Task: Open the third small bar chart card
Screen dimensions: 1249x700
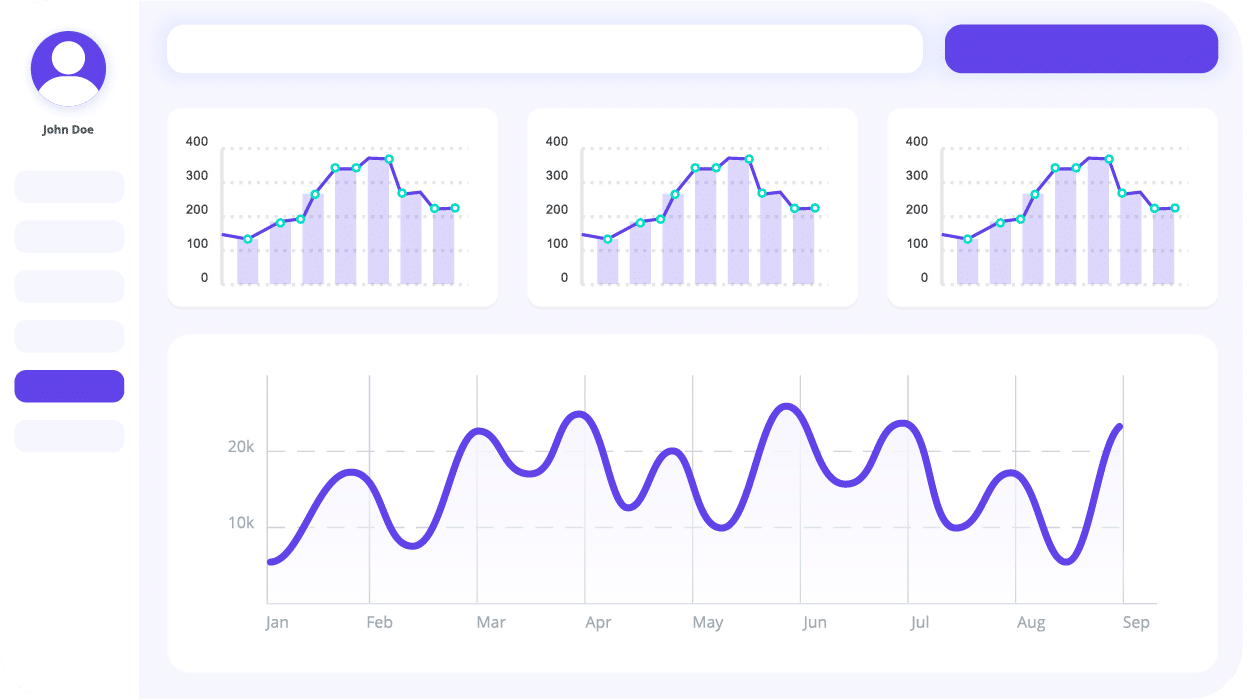Action: click(x=1052, y=207)
